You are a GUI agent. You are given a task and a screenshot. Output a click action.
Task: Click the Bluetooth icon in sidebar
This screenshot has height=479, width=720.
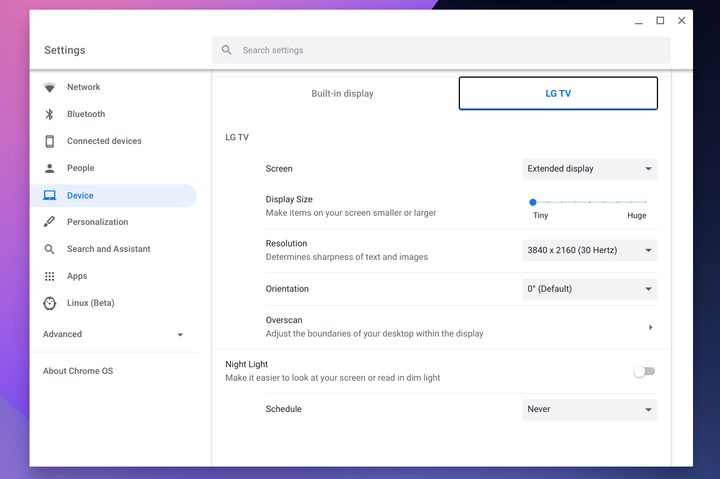tap(50, 114)
